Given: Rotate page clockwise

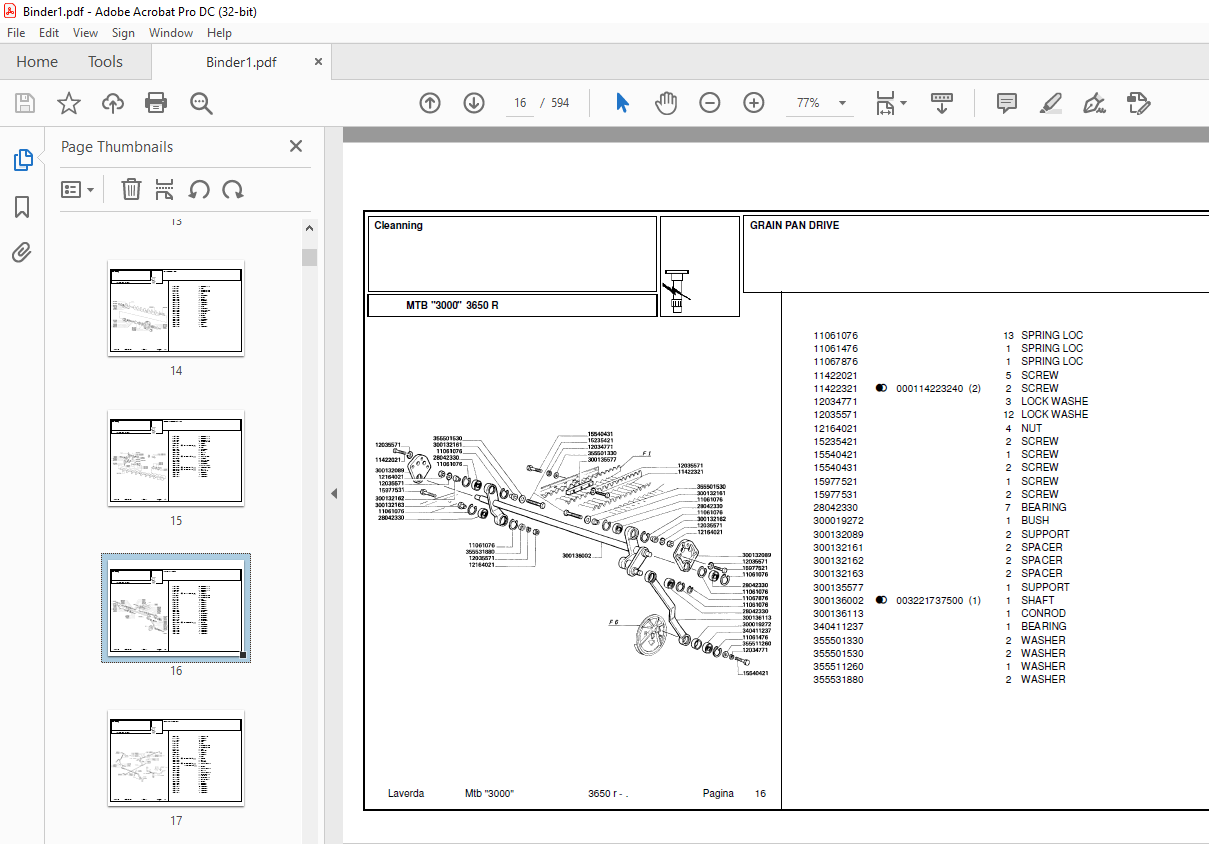Looking at the screenshot, I should coord(233,189).
